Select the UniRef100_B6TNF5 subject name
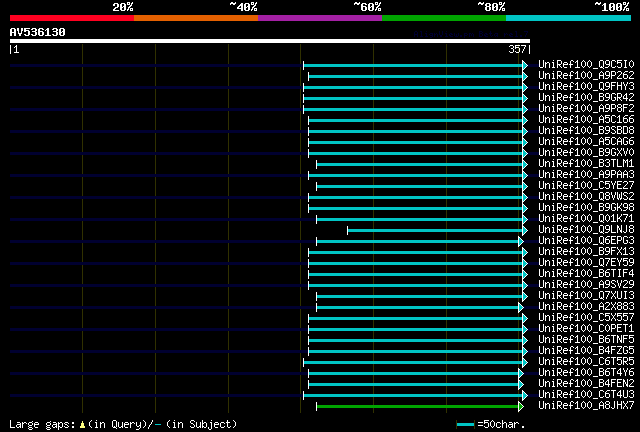The width and height of the screenshot is (640, 432). coord(586,340)
